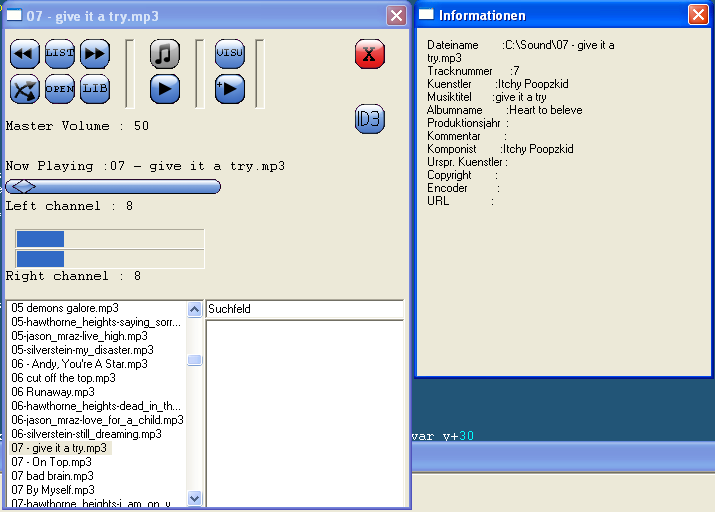Click the Suchfeld search field
This screenshot has height=513, width=715.
point(304,309)
